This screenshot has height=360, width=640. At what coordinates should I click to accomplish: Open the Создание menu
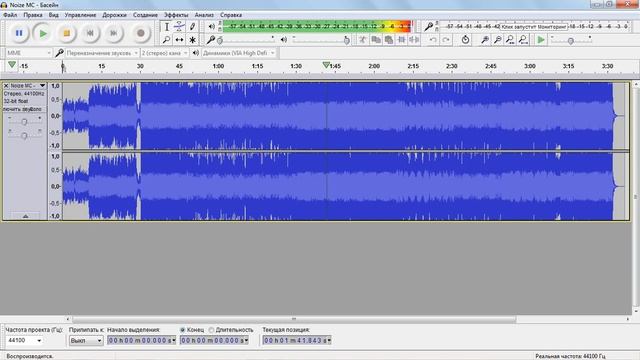(145, 15)
